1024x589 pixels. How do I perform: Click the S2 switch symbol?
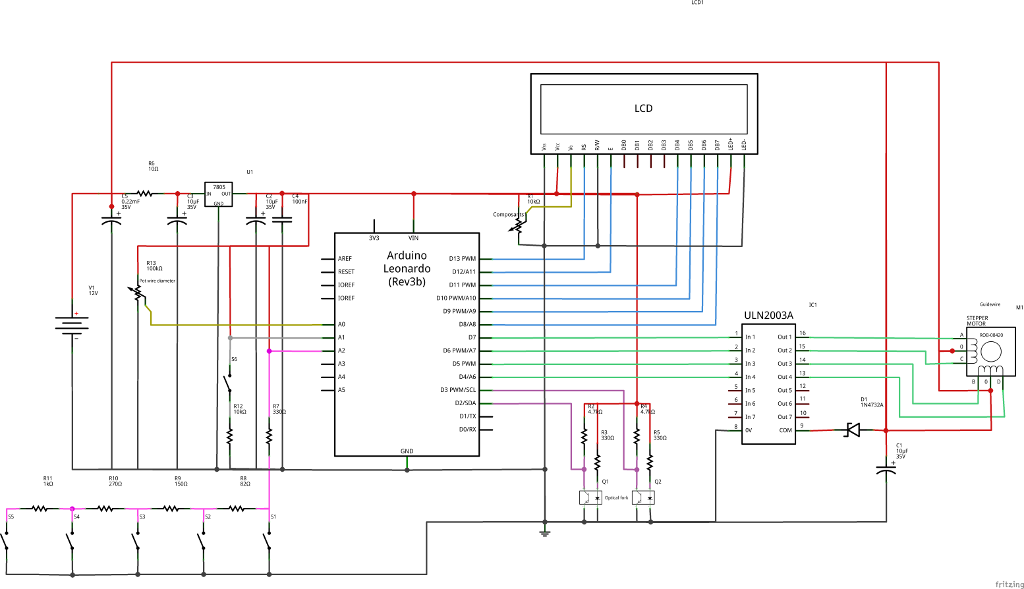tap(202, 541)
